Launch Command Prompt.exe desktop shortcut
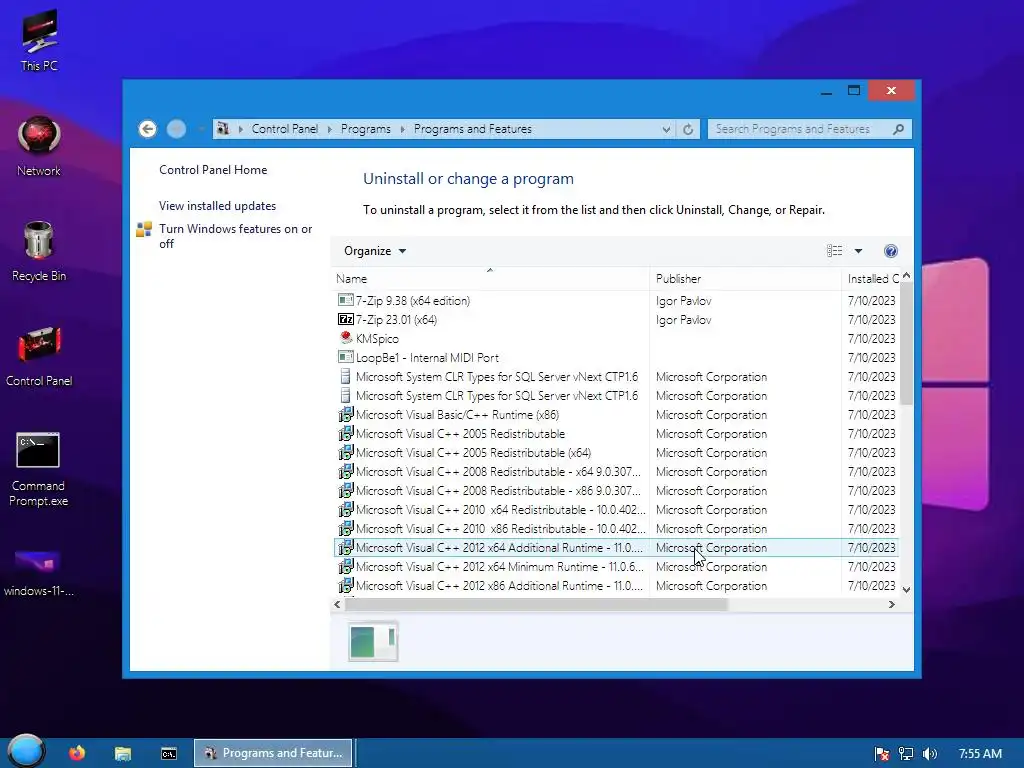Viewport: 1024px width, 768px height. coord(39,469)
